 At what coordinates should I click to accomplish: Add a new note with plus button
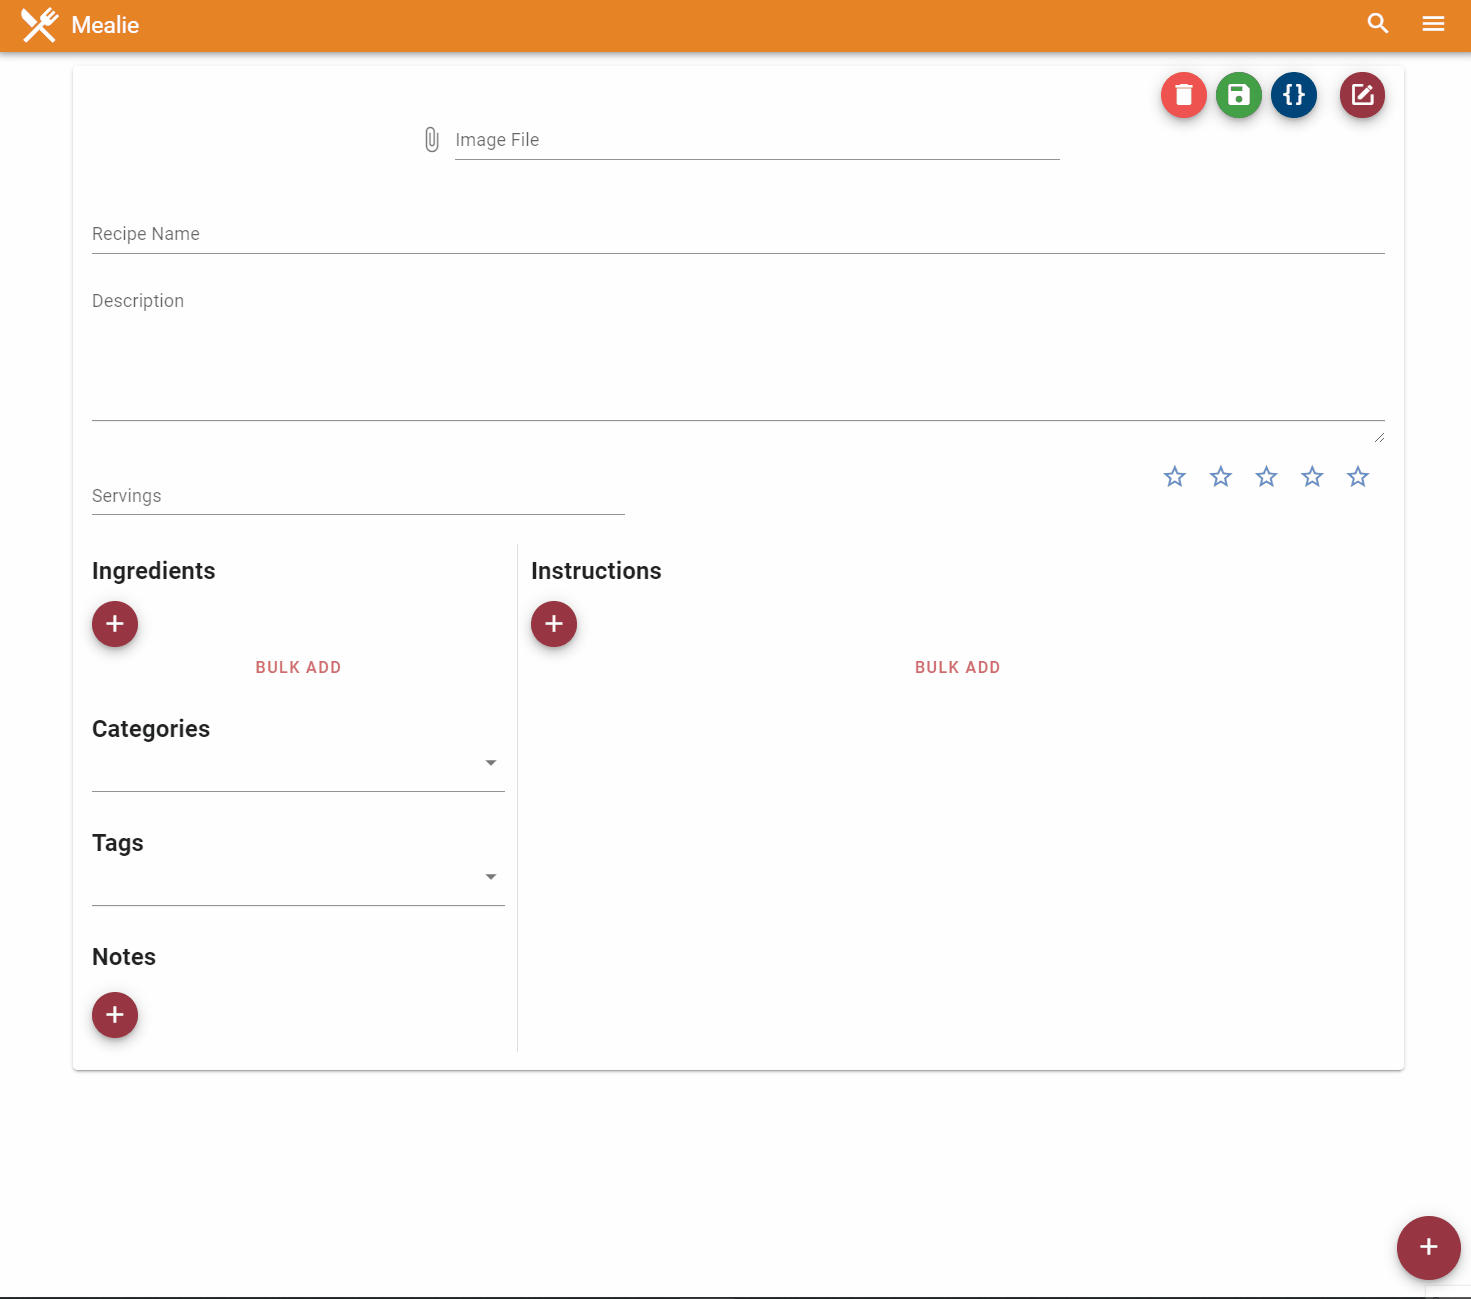pos(115,1015)
